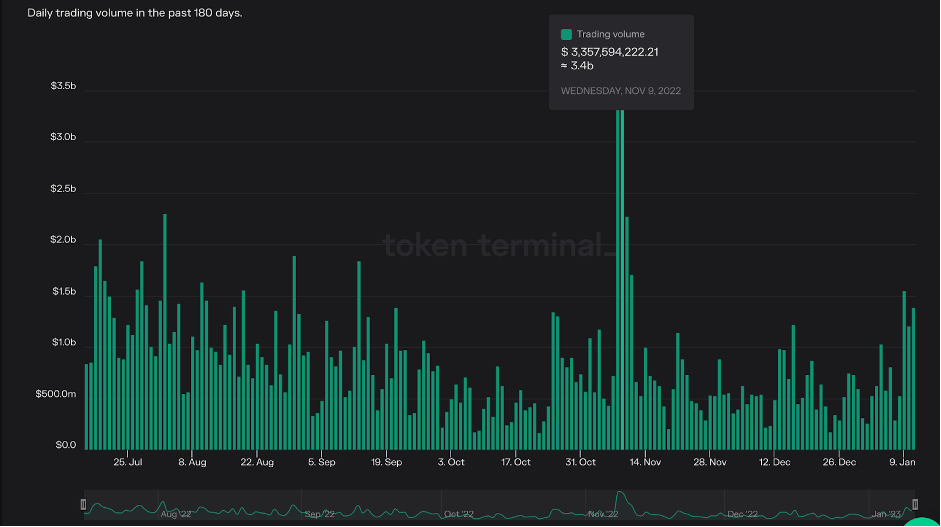
Task: Grab the left handle of the range navigator
Action: 84,504
